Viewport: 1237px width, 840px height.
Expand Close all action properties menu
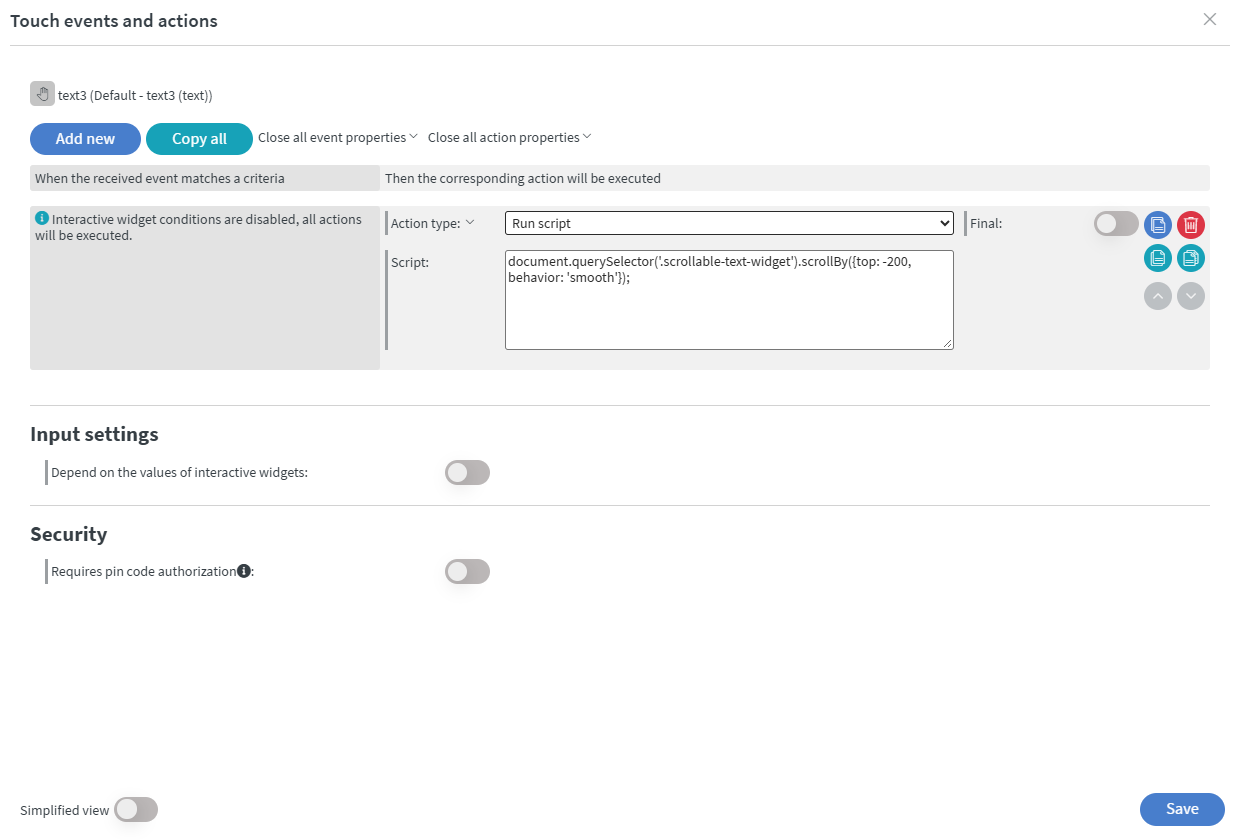(x=510, y=137)
